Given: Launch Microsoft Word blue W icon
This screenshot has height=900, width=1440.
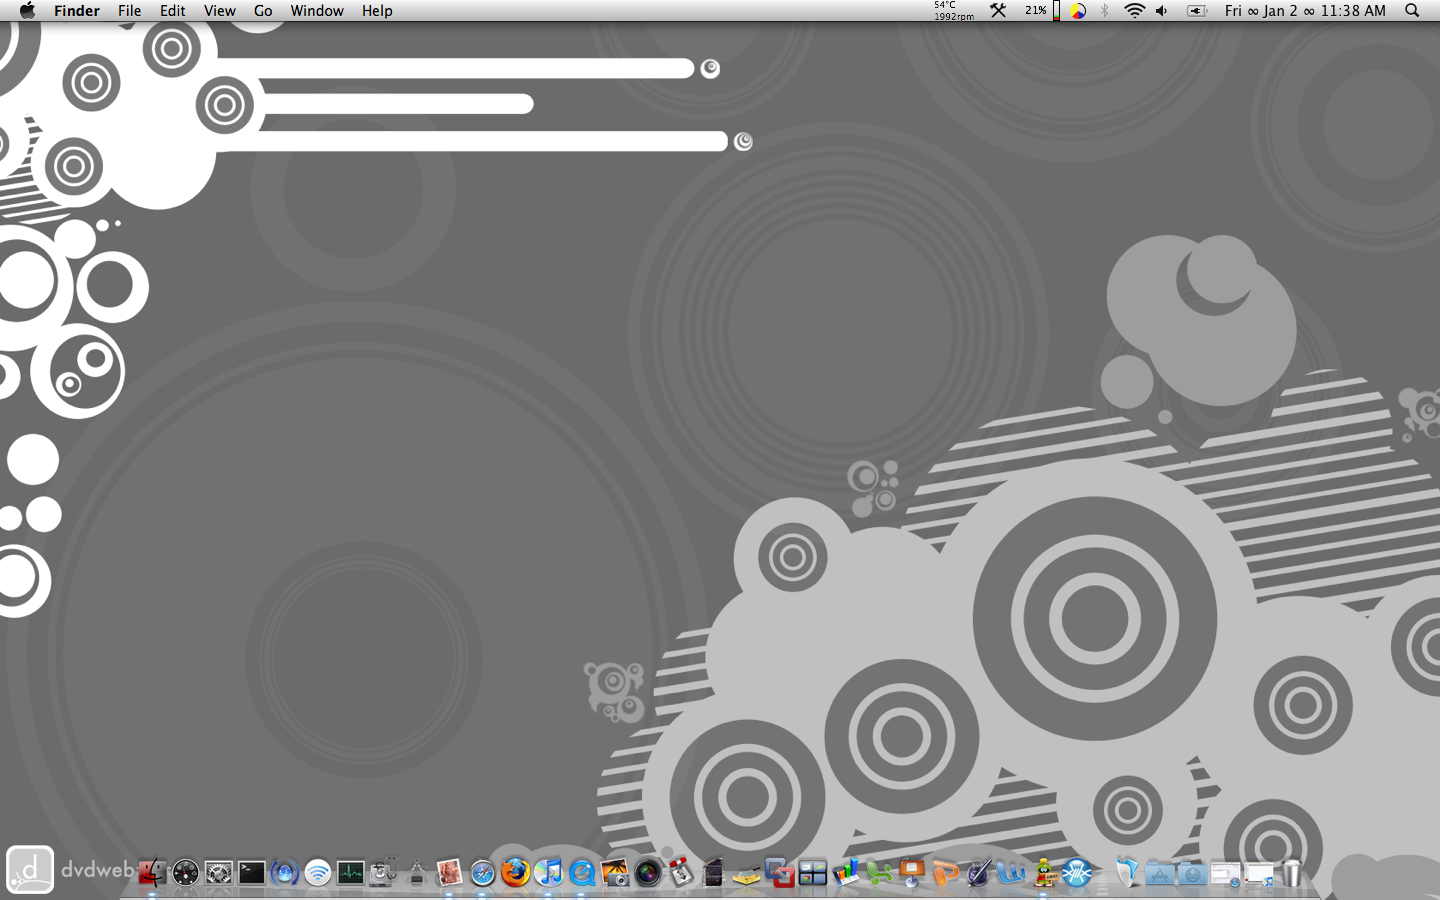Looking at the screenshot, I should point(1010,873).
